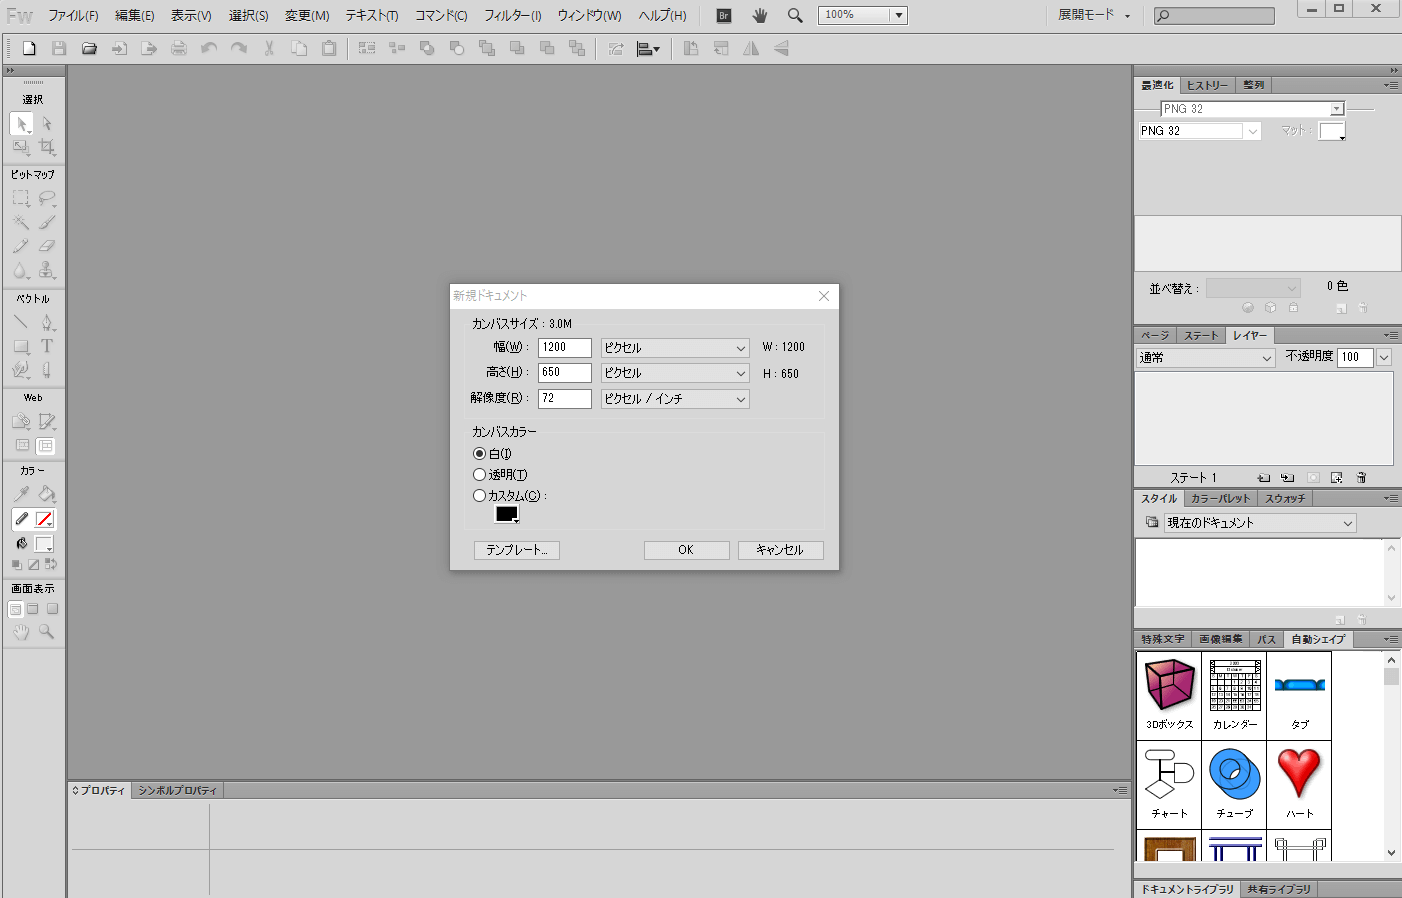Select the Marquee tool
The width and height of the screenshot is (1402, 898).
21,198
